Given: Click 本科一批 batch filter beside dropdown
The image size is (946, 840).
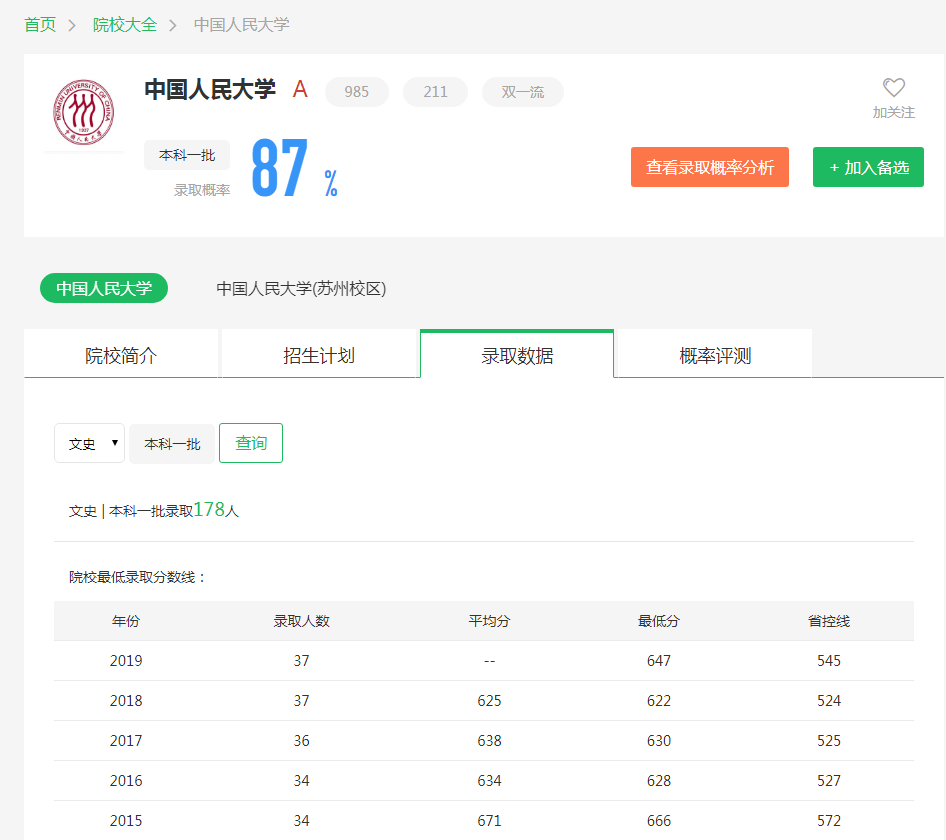Looking at the screenshot, I should pos(172,443).
